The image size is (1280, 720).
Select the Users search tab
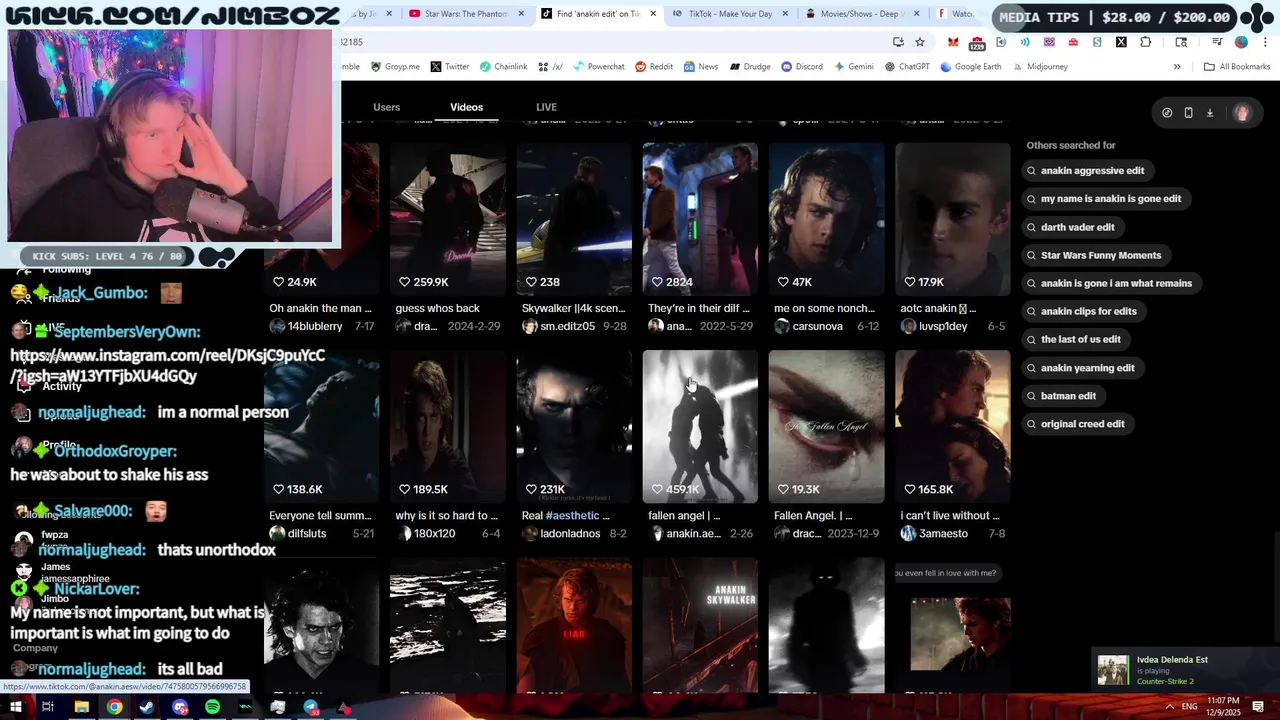[x=386, y=107]
